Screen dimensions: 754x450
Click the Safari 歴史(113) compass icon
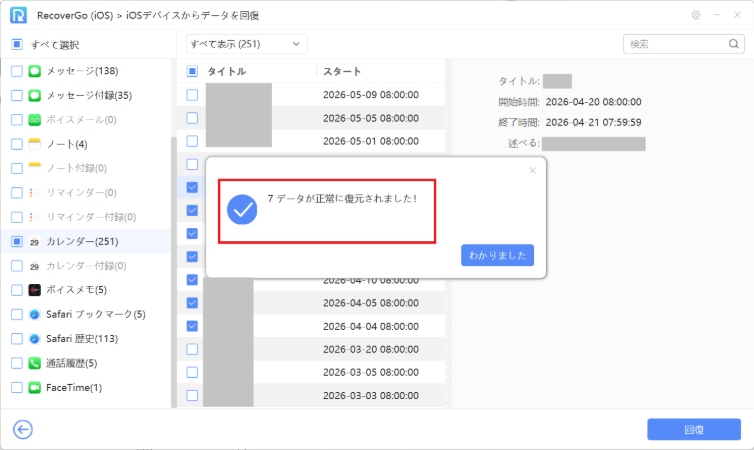tap(35, 338)
